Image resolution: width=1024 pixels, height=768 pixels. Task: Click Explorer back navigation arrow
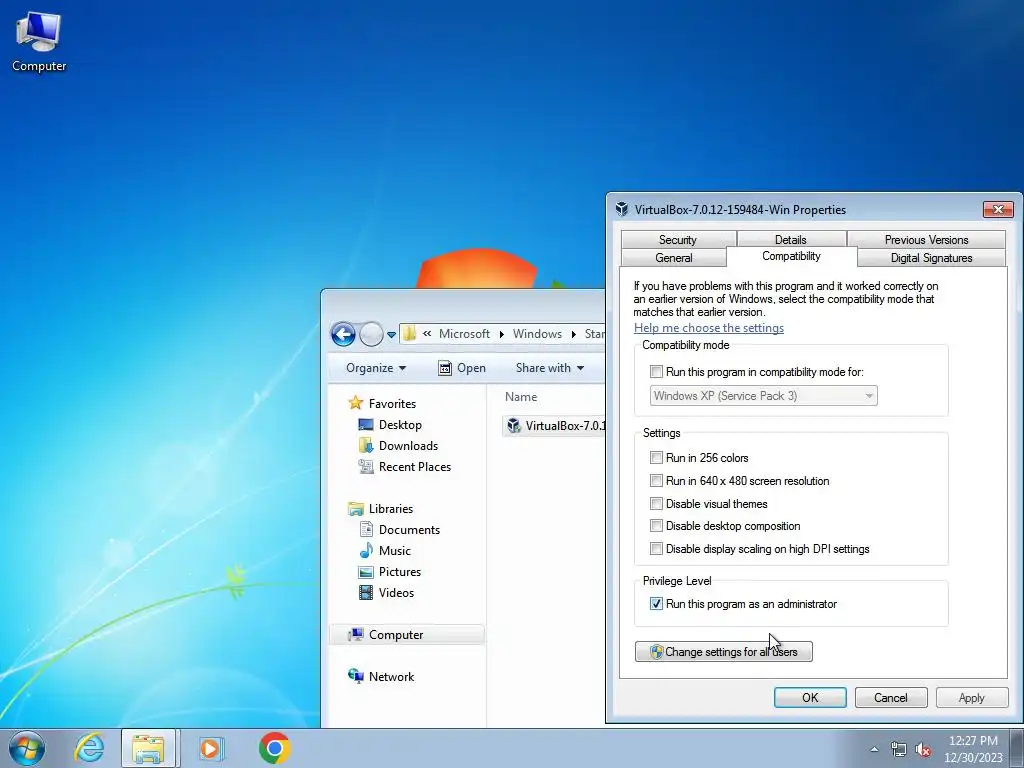(x=344, y=334)
